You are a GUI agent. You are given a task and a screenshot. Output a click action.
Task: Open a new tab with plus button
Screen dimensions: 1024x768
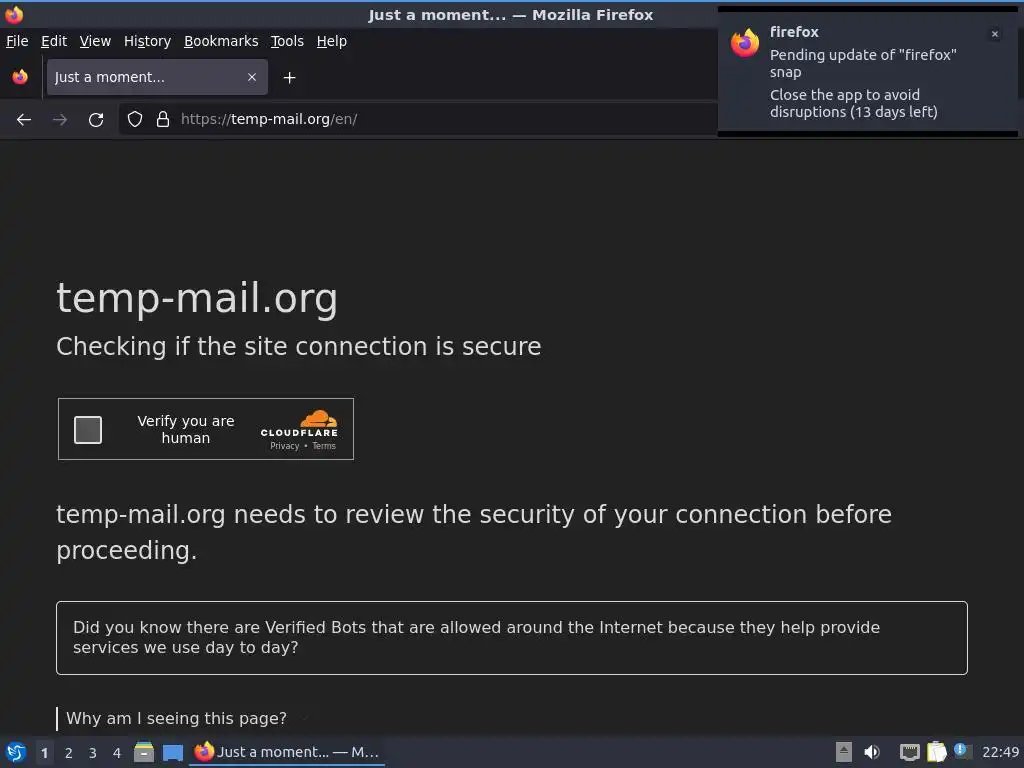coord(289,78)
